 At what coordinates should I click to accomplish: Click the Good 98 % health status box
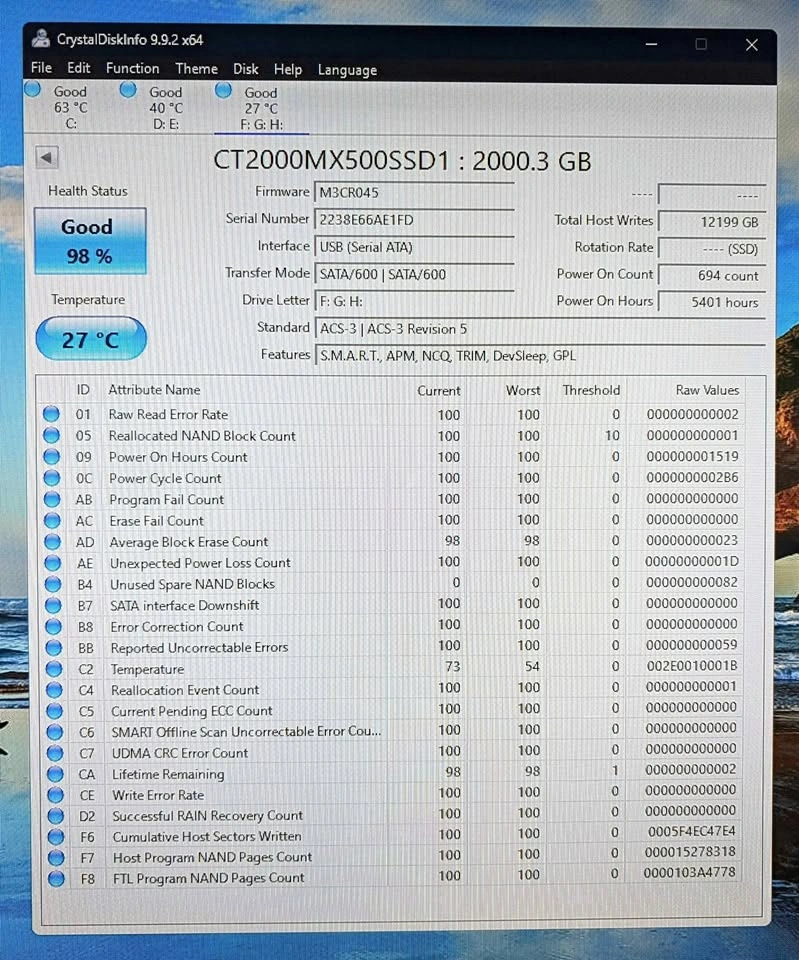point(90,241)
